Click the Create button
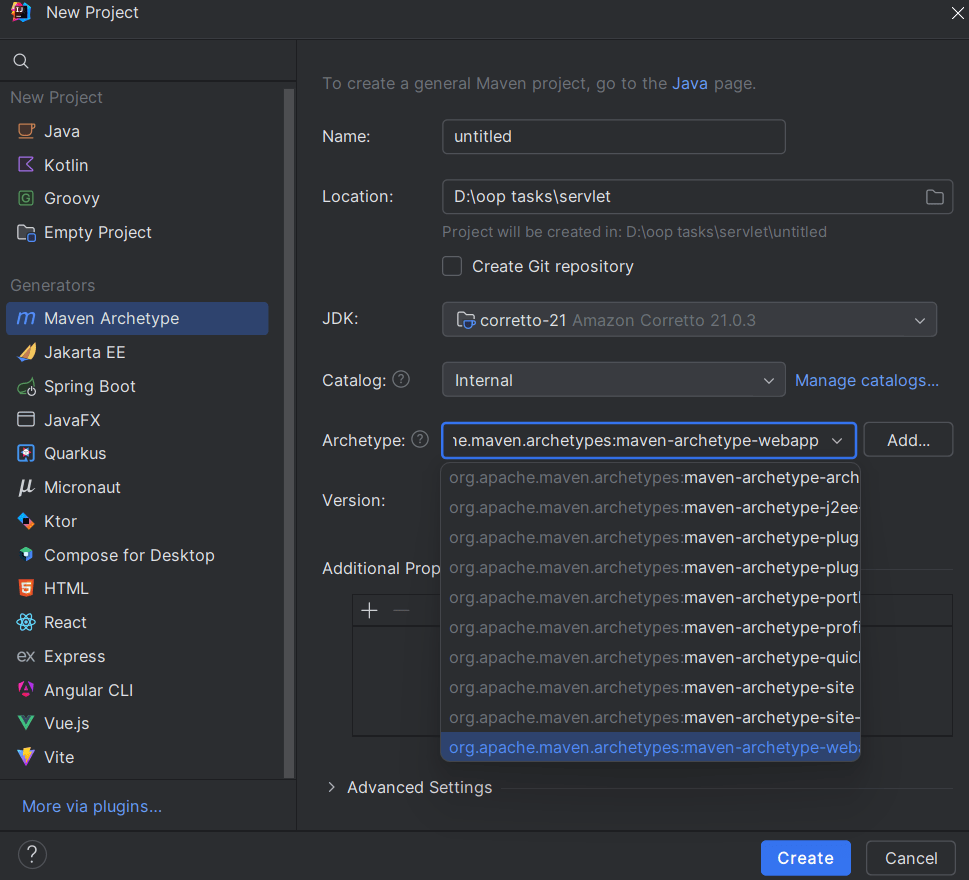This screenshot has width=969, height=880. coord(805,858)
